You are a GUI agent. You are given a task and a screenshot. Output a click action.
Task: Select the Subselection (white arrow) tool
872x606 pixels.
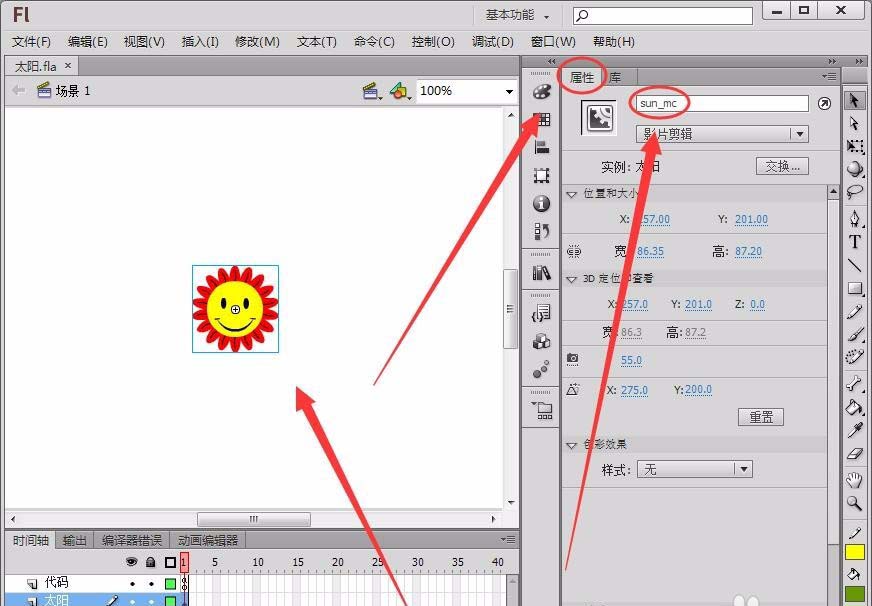tap(854, 123)
